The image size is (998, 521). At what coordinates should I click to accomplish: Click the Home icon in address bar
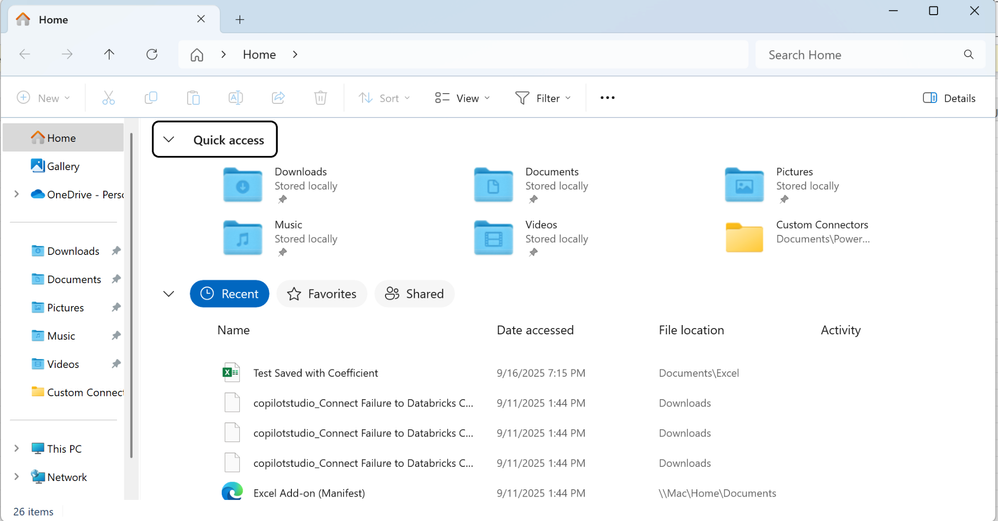click(197, 55)
